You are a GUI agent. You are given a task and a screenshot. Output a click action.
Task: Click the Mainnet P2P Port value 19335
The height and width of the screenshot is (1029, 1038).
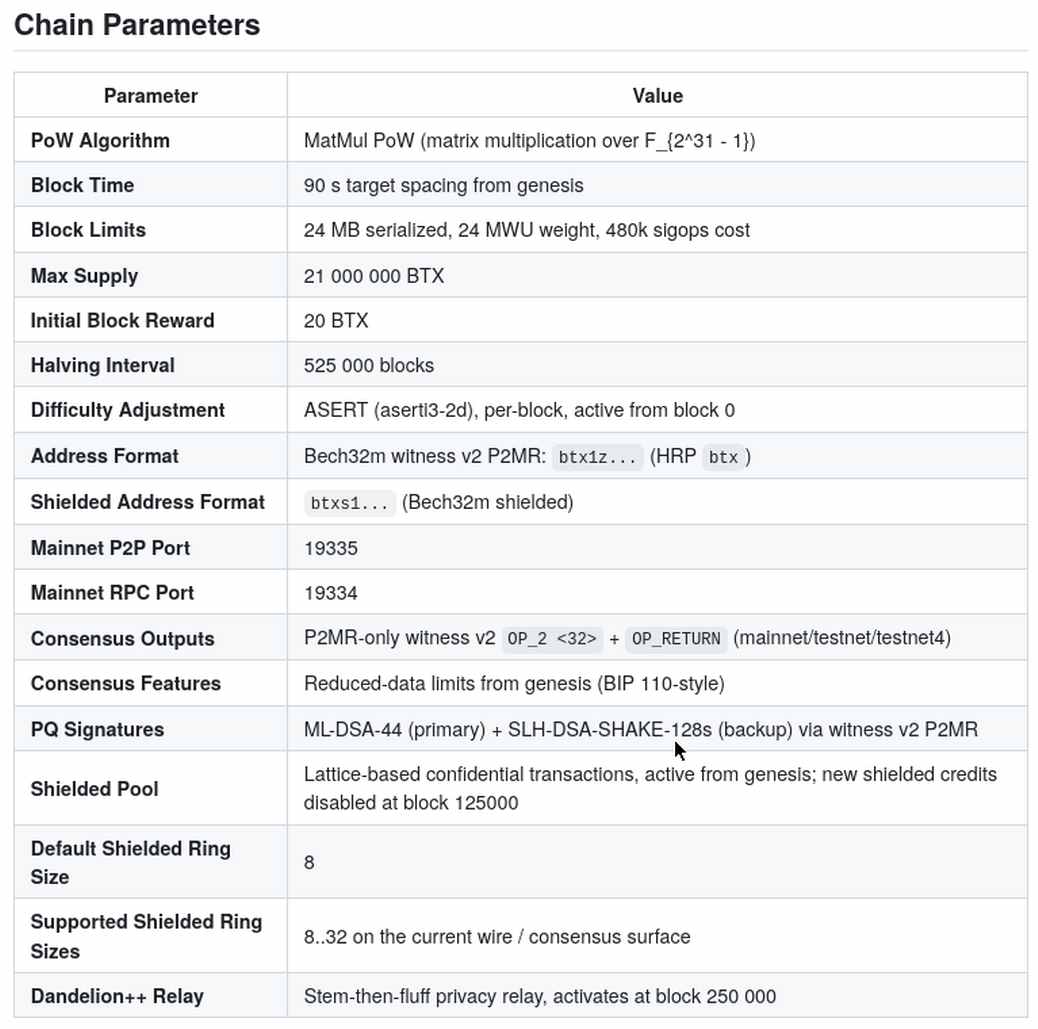(x=331, y=548)
